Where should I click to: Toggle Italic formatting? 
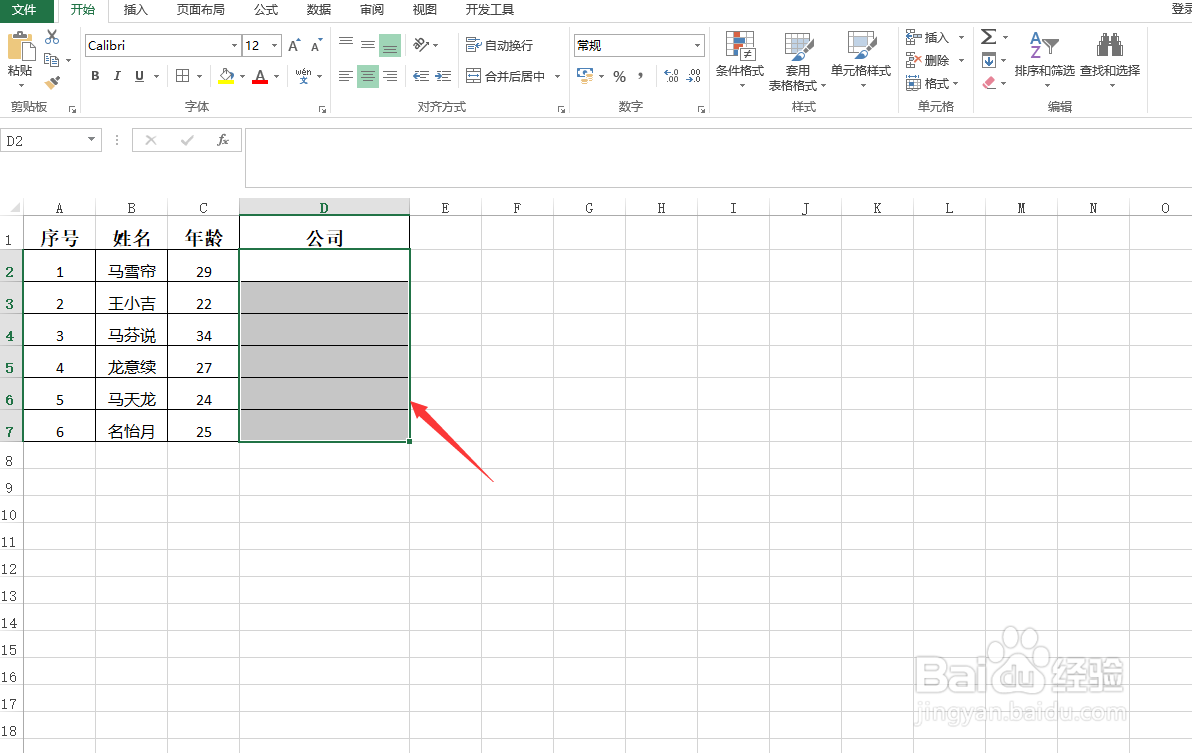click(x=117, y=76)
